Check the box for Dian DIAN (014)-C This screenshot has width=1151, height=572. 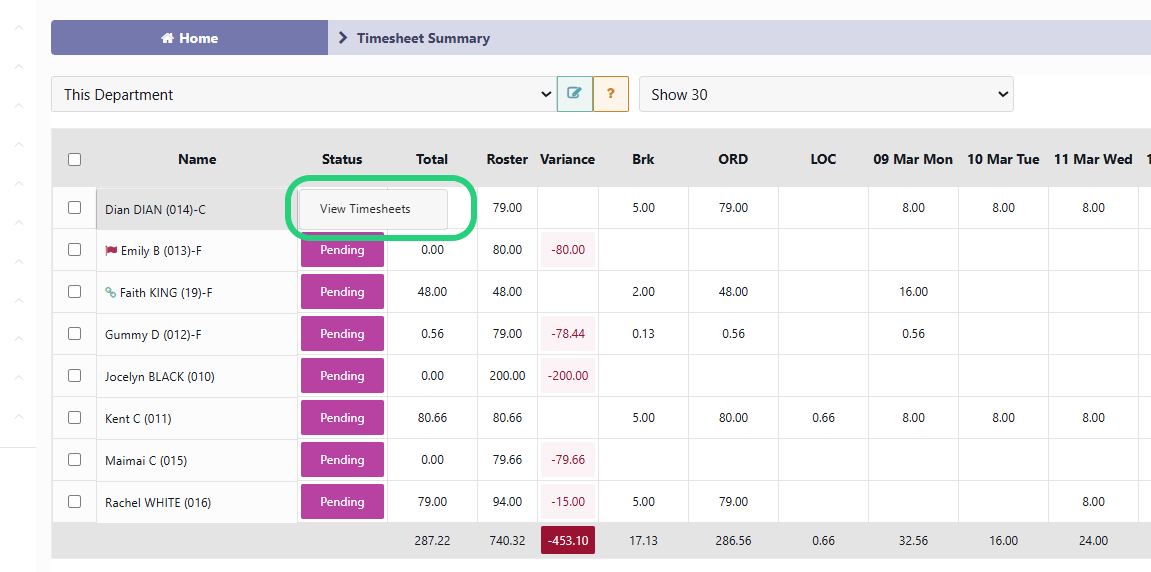pyautogui.click(x=74, y=208)
